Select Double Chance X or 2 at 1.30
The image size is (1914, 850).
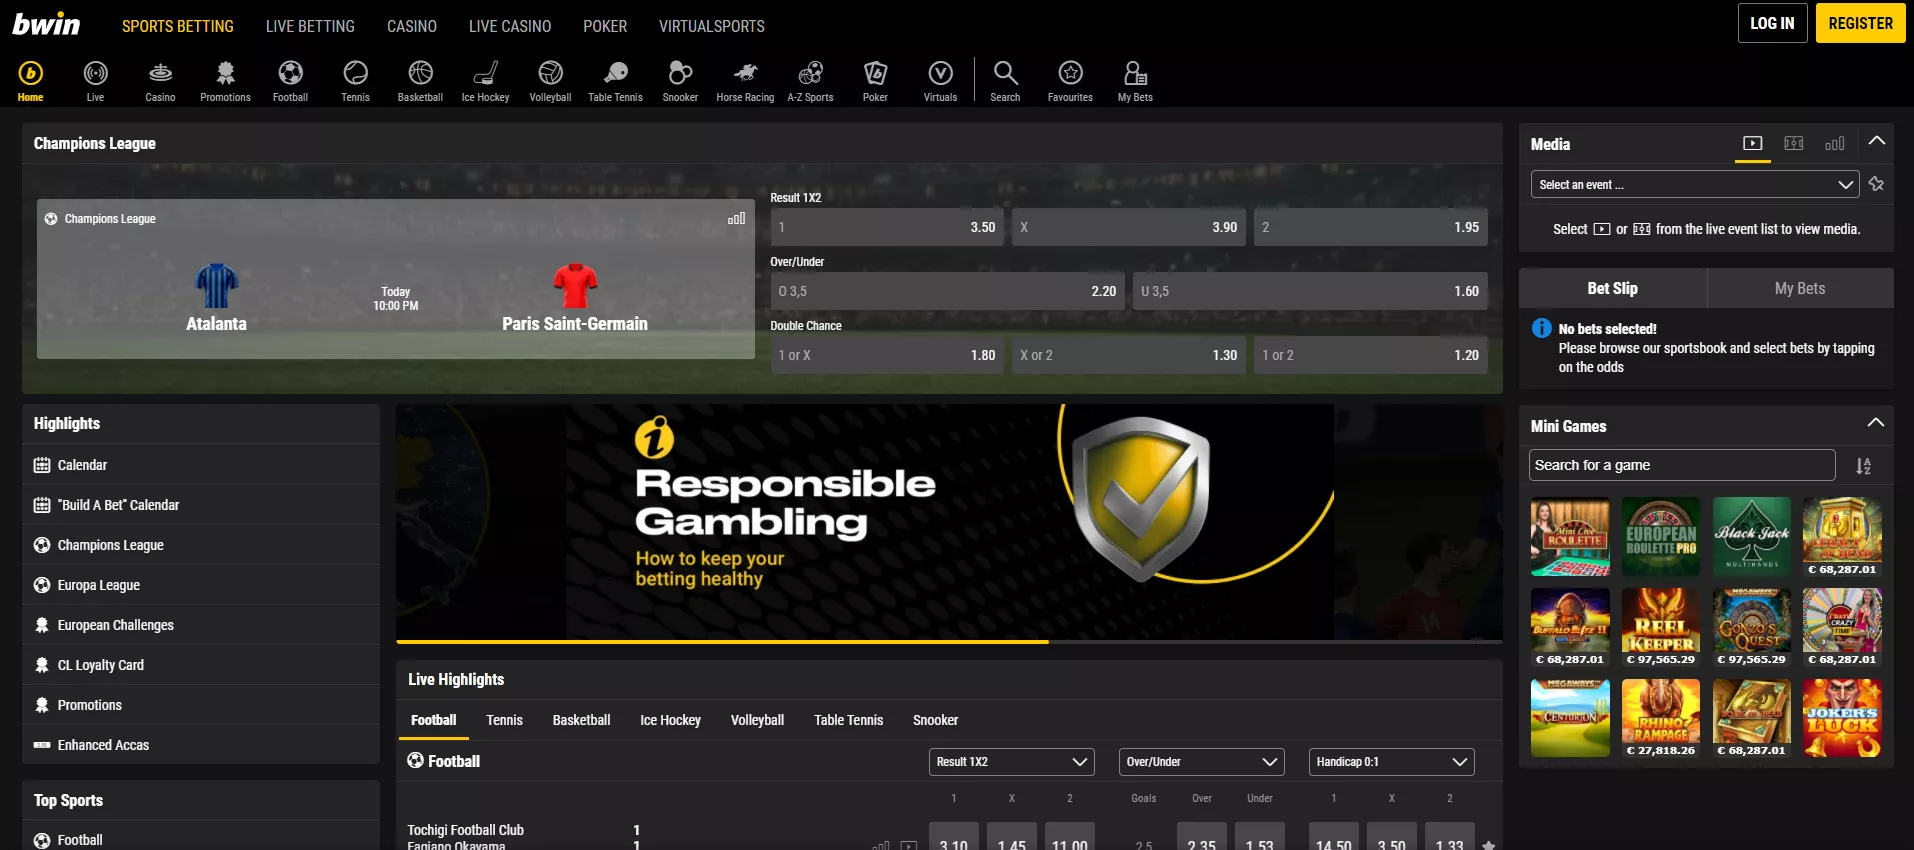point(1129,355)
